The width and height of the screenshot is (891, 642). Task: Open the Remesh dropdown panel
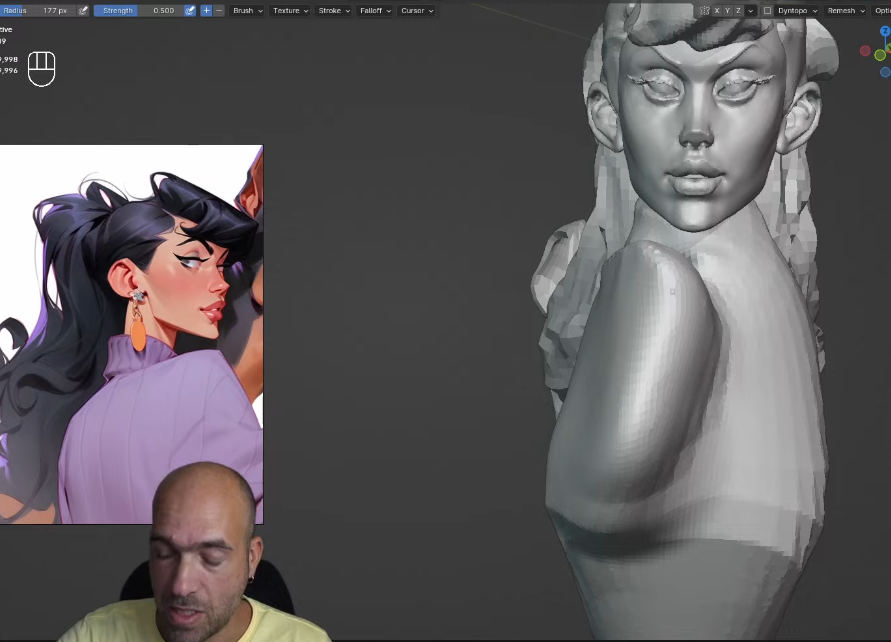[845, 10]
